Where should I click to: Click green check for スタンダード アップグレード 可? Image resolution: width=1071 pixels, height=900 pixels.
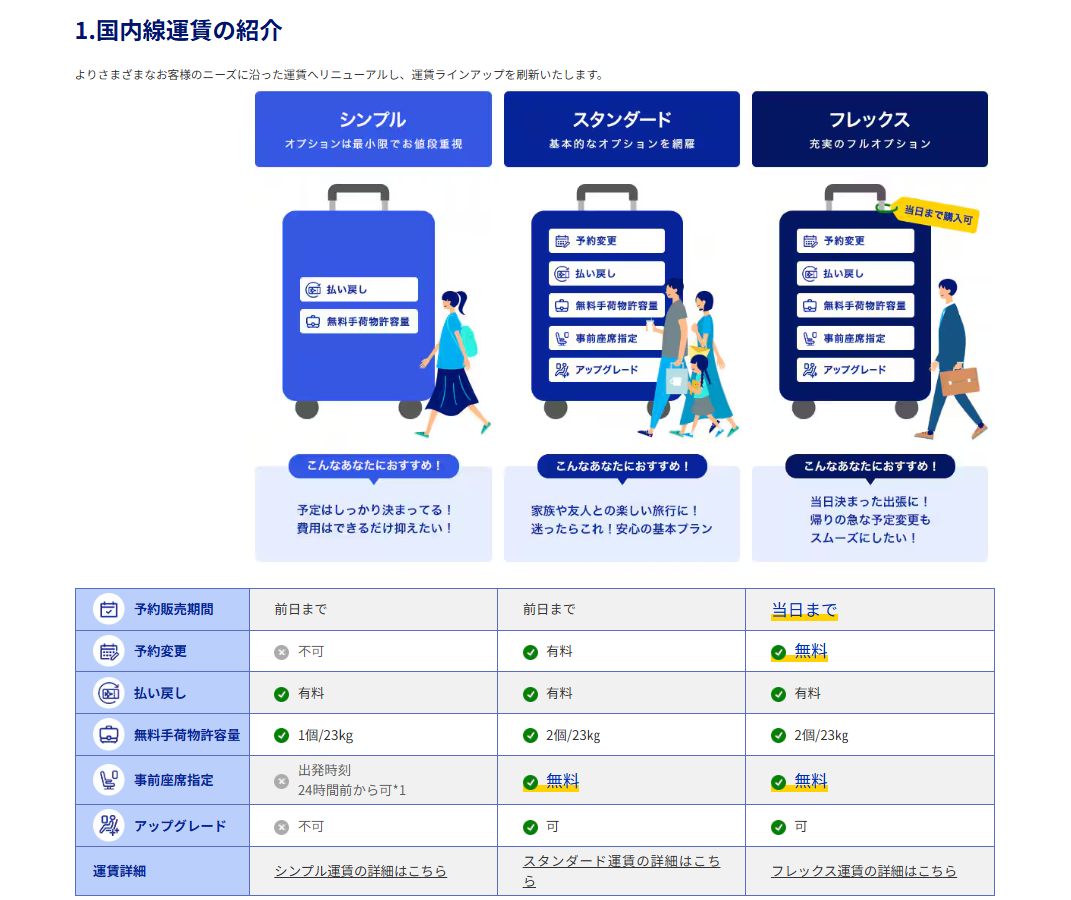coord(530,828)
